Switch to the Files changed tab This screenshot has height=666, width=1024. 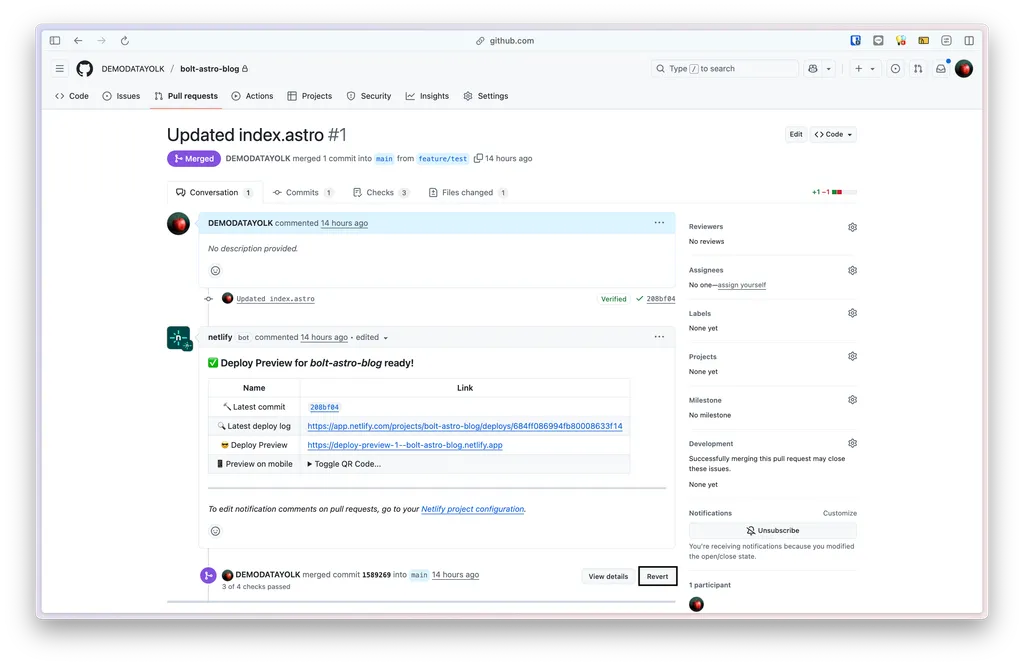(x=468, y=193)
